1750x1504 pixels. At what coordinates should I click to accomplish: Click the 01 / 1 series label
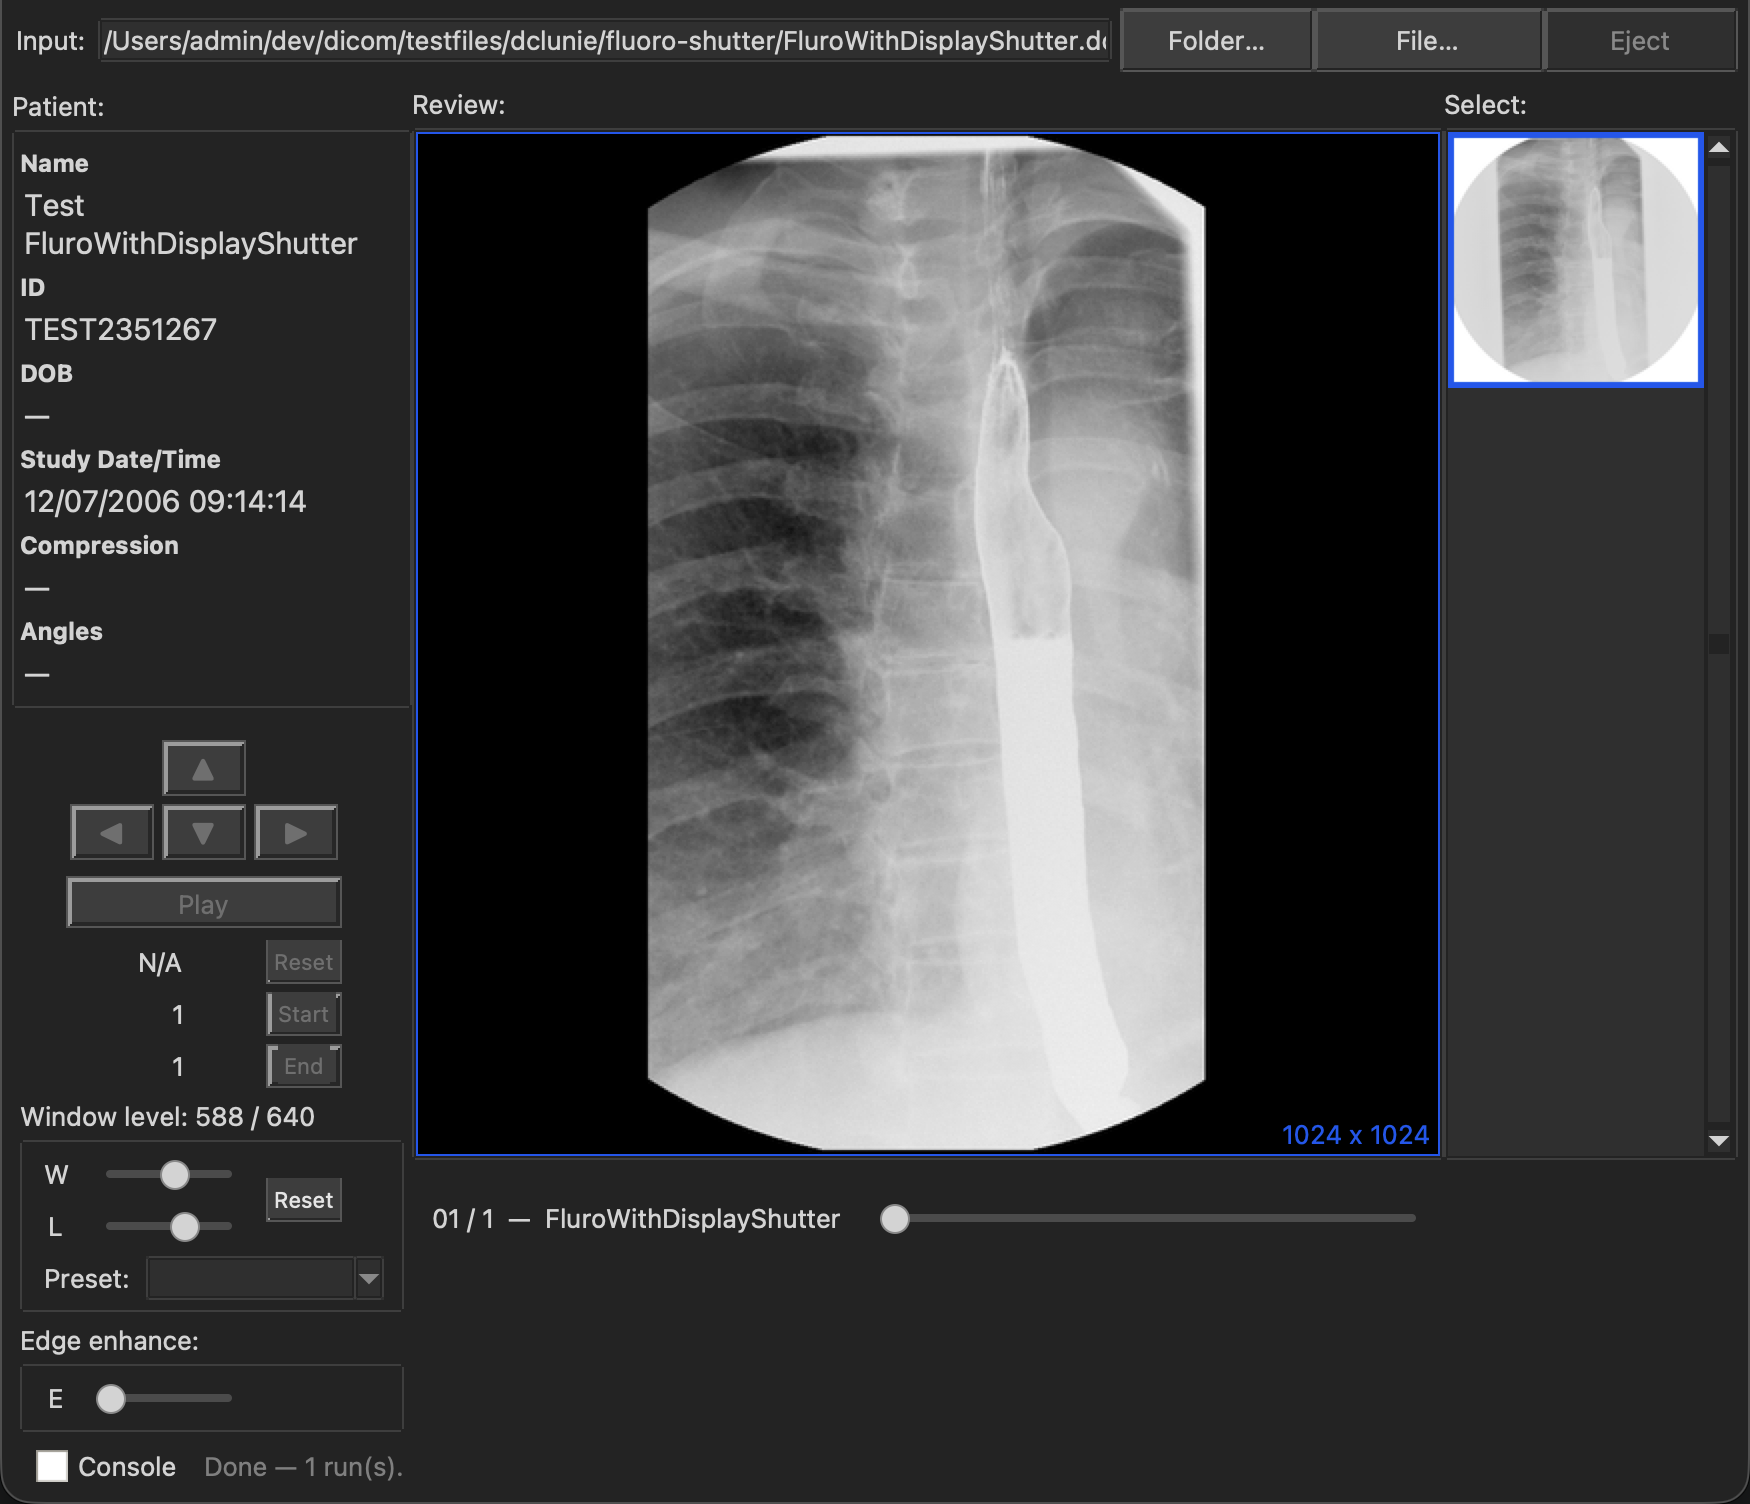point(463,1219)
